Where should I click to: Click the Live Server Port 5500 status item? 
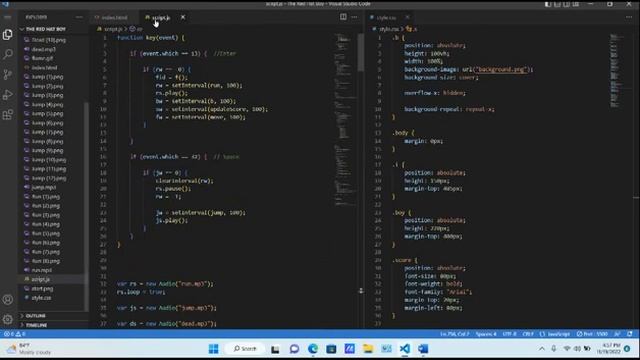click(x=592, y=334)
